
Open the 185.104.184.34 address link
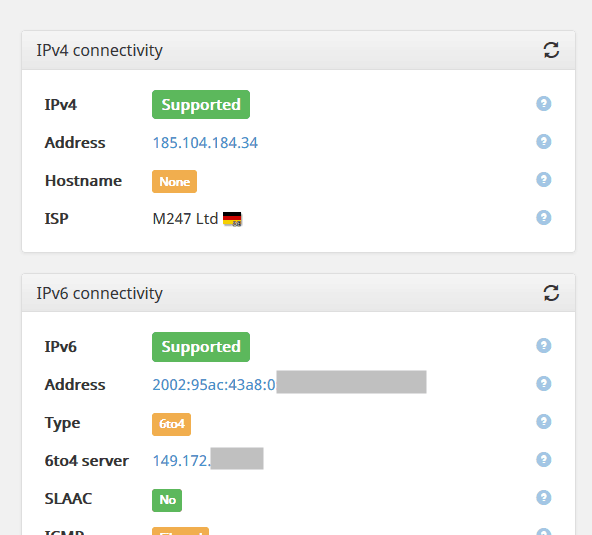(x=205, y=143)
